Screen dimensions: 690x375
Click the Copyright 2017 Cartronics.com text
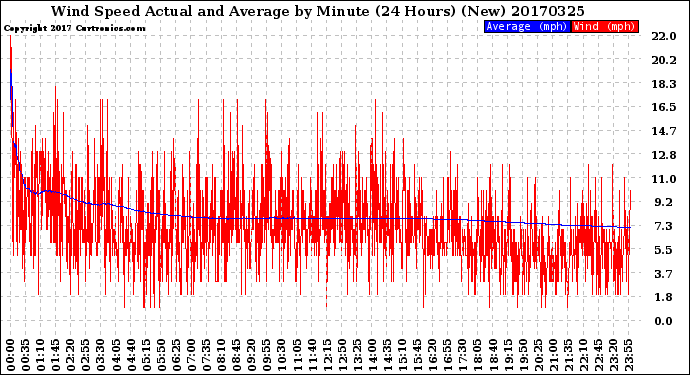[x=74, y=28]
